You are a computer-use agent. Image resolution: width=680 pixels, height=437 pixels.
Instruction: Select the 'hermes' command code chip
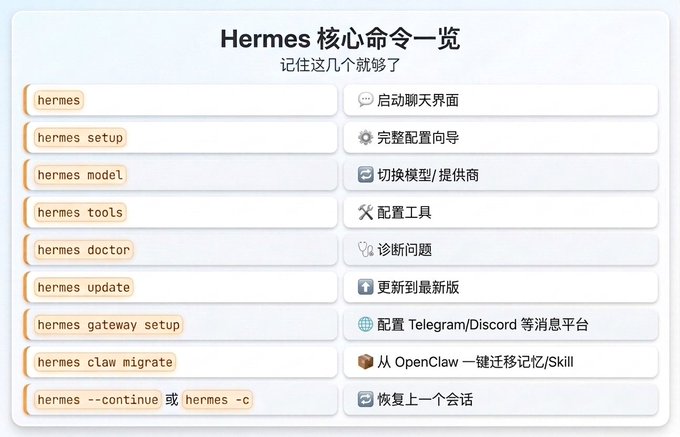tap(58, 100)
